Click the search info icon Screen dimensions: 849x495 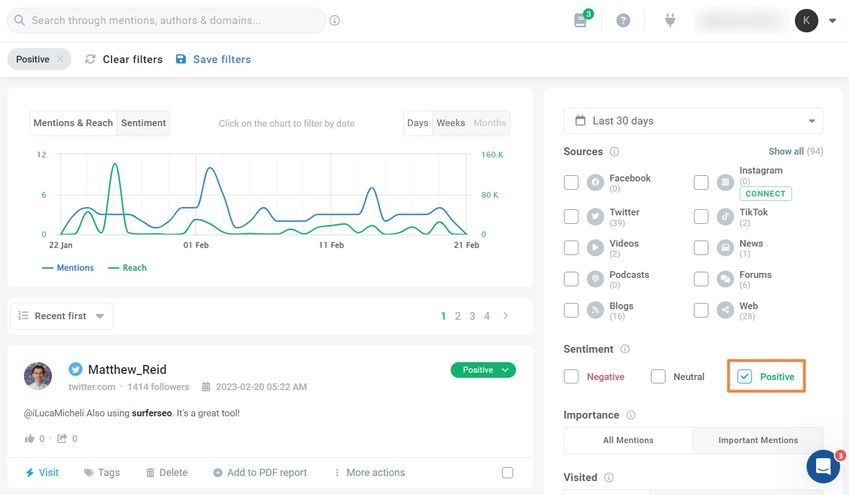pos(335,21)
